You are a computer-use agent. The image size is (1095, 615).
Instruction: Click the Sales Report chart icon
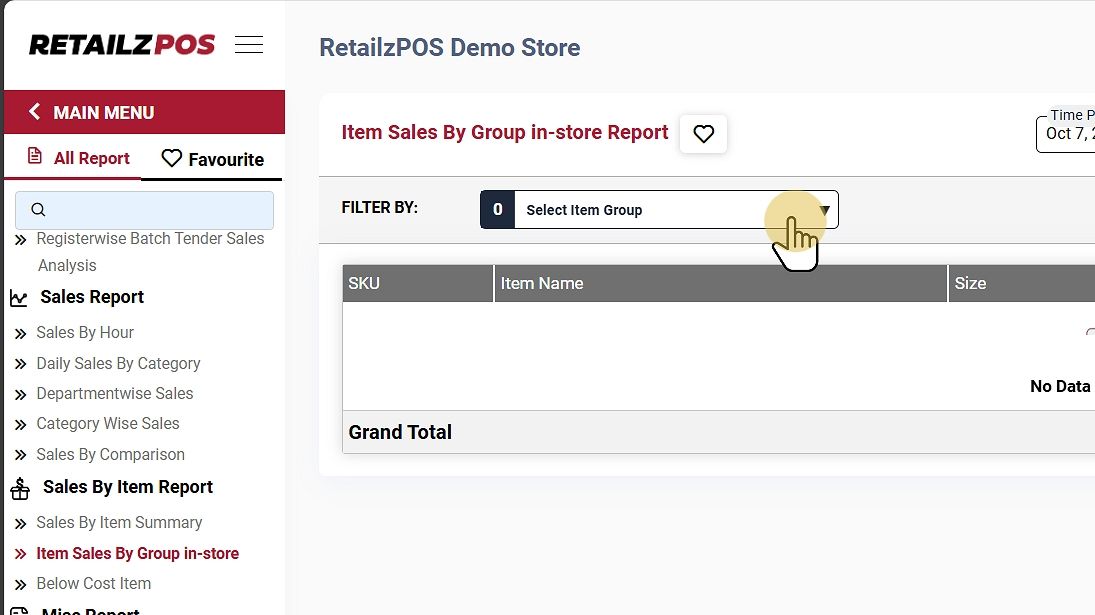[x=19, y=298]
